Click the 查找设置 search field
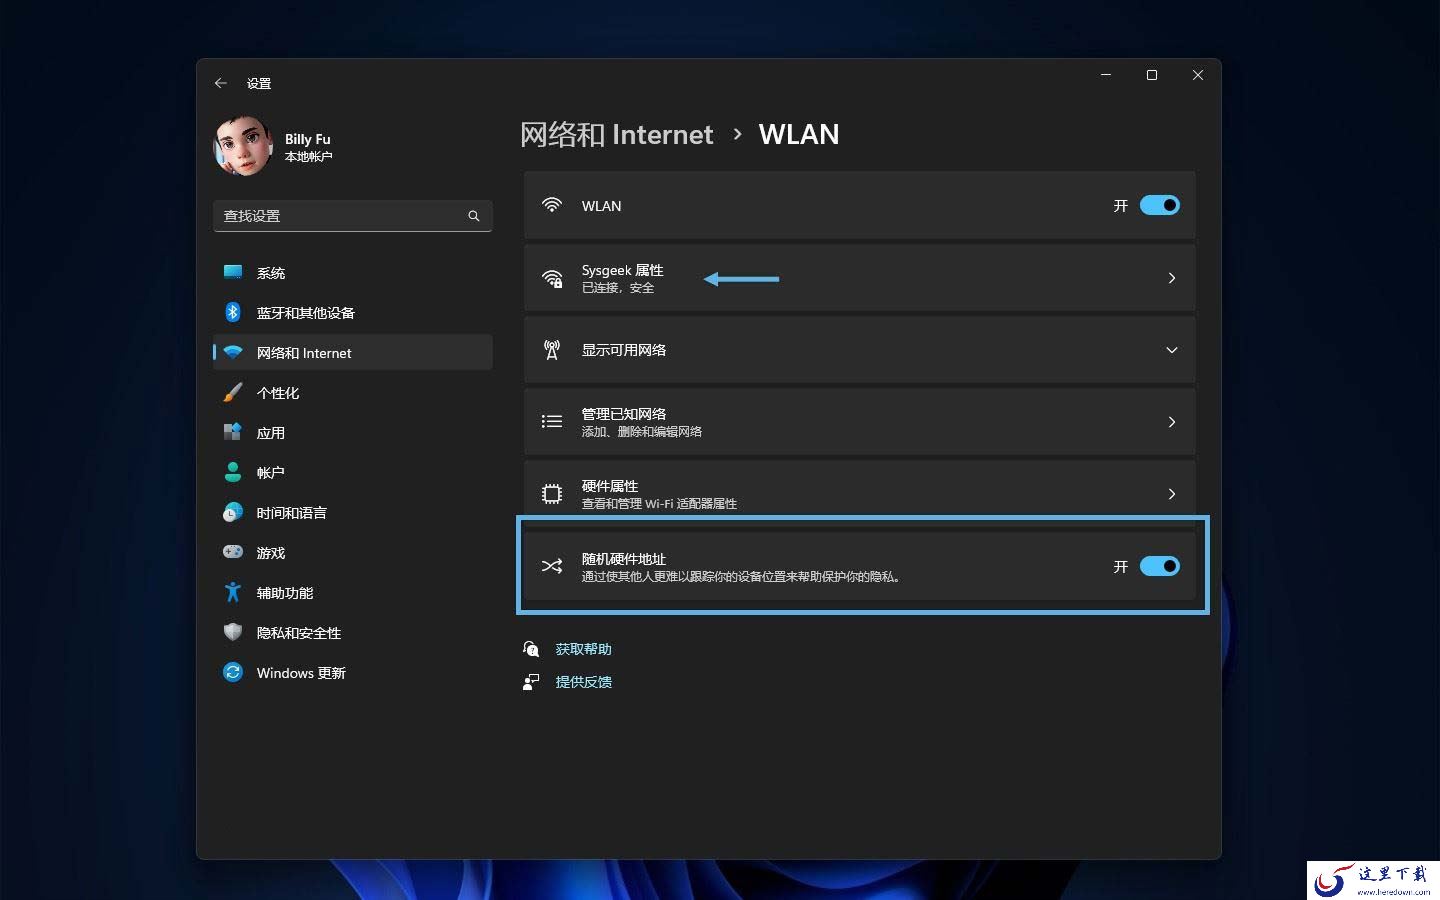 point(352,216)
